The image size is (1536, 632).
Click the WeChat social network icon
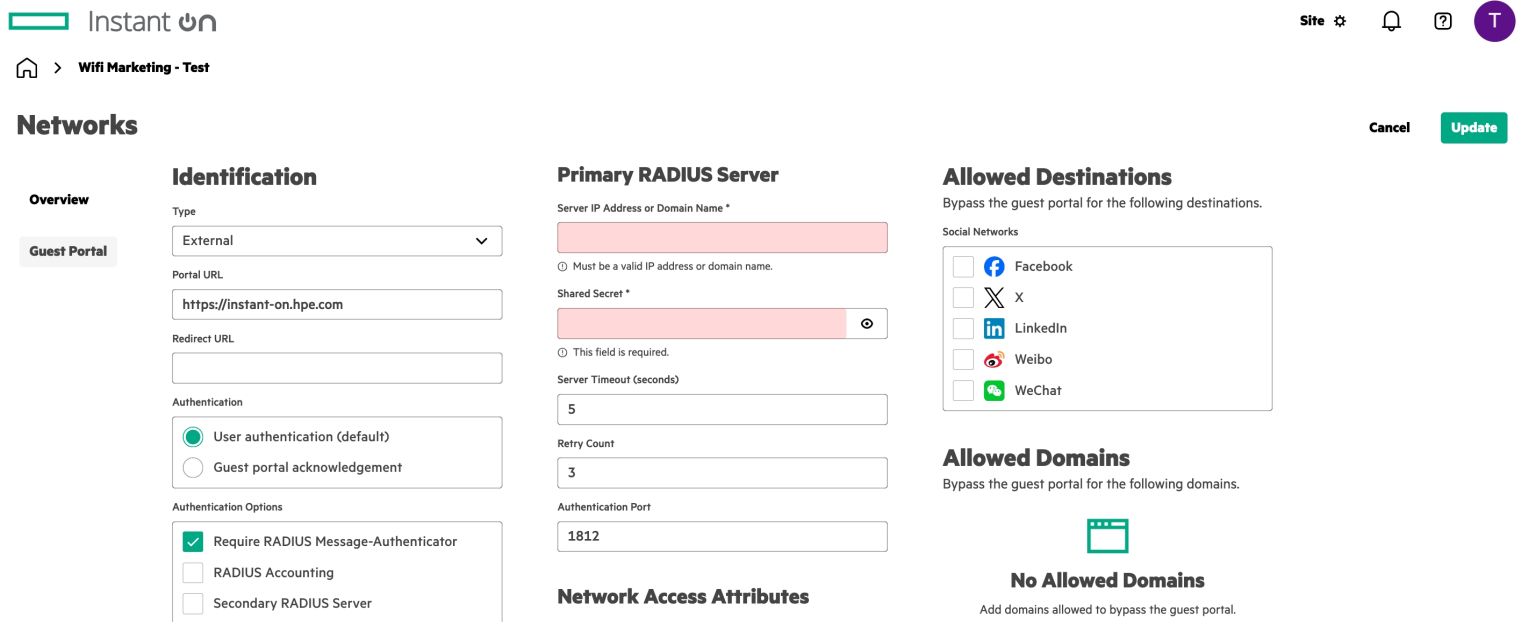[994, 390]
